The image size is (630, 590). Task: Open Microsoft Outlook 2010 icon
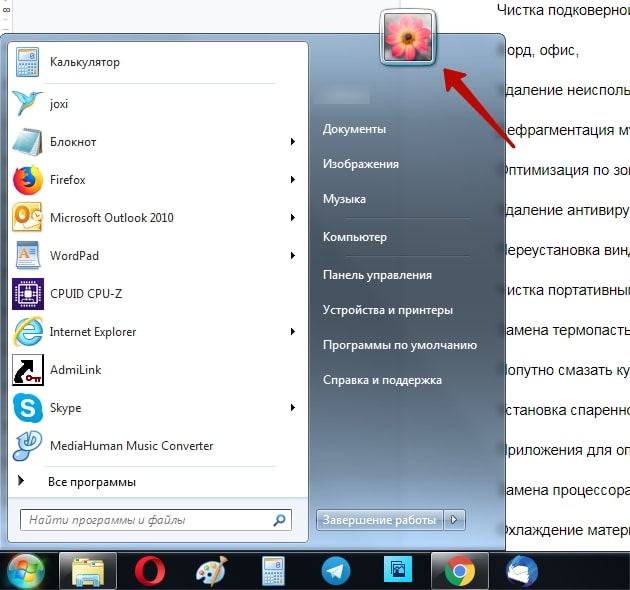(27, 217)
